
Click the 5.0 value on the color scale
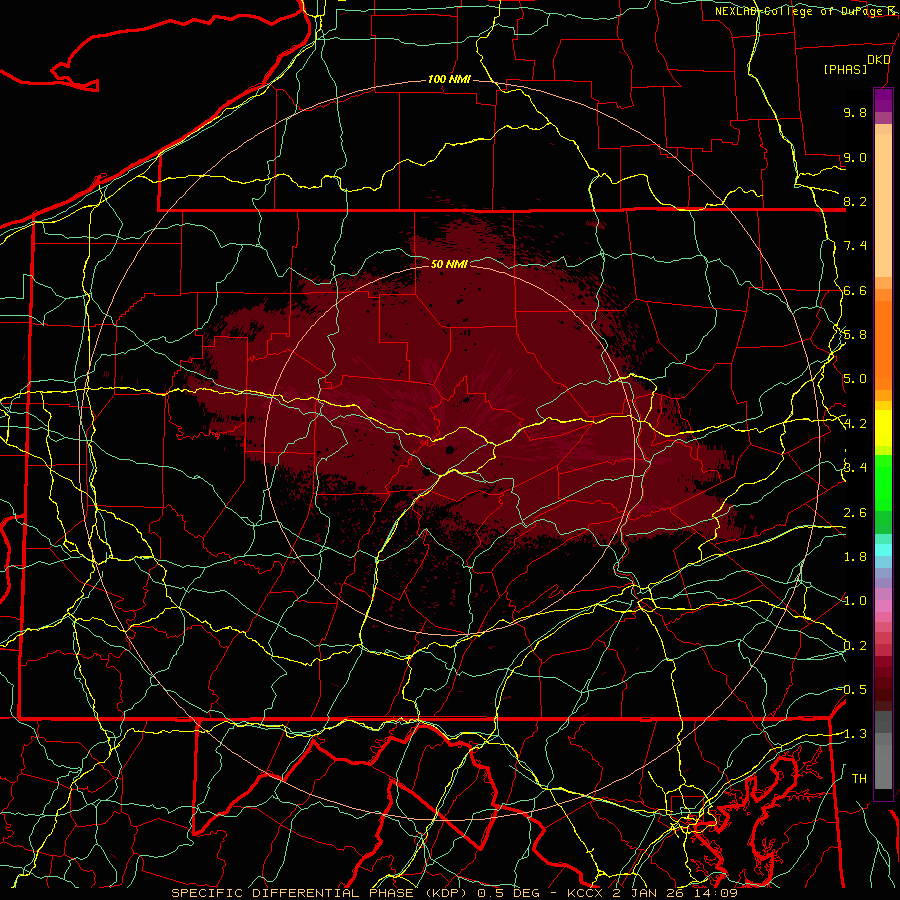click(855, 379)
